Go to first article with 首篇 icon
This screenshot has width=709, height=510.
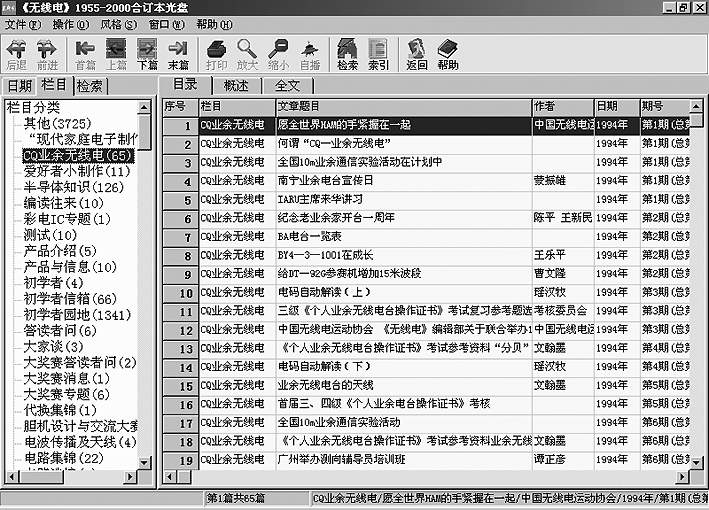tap(85, 54)
